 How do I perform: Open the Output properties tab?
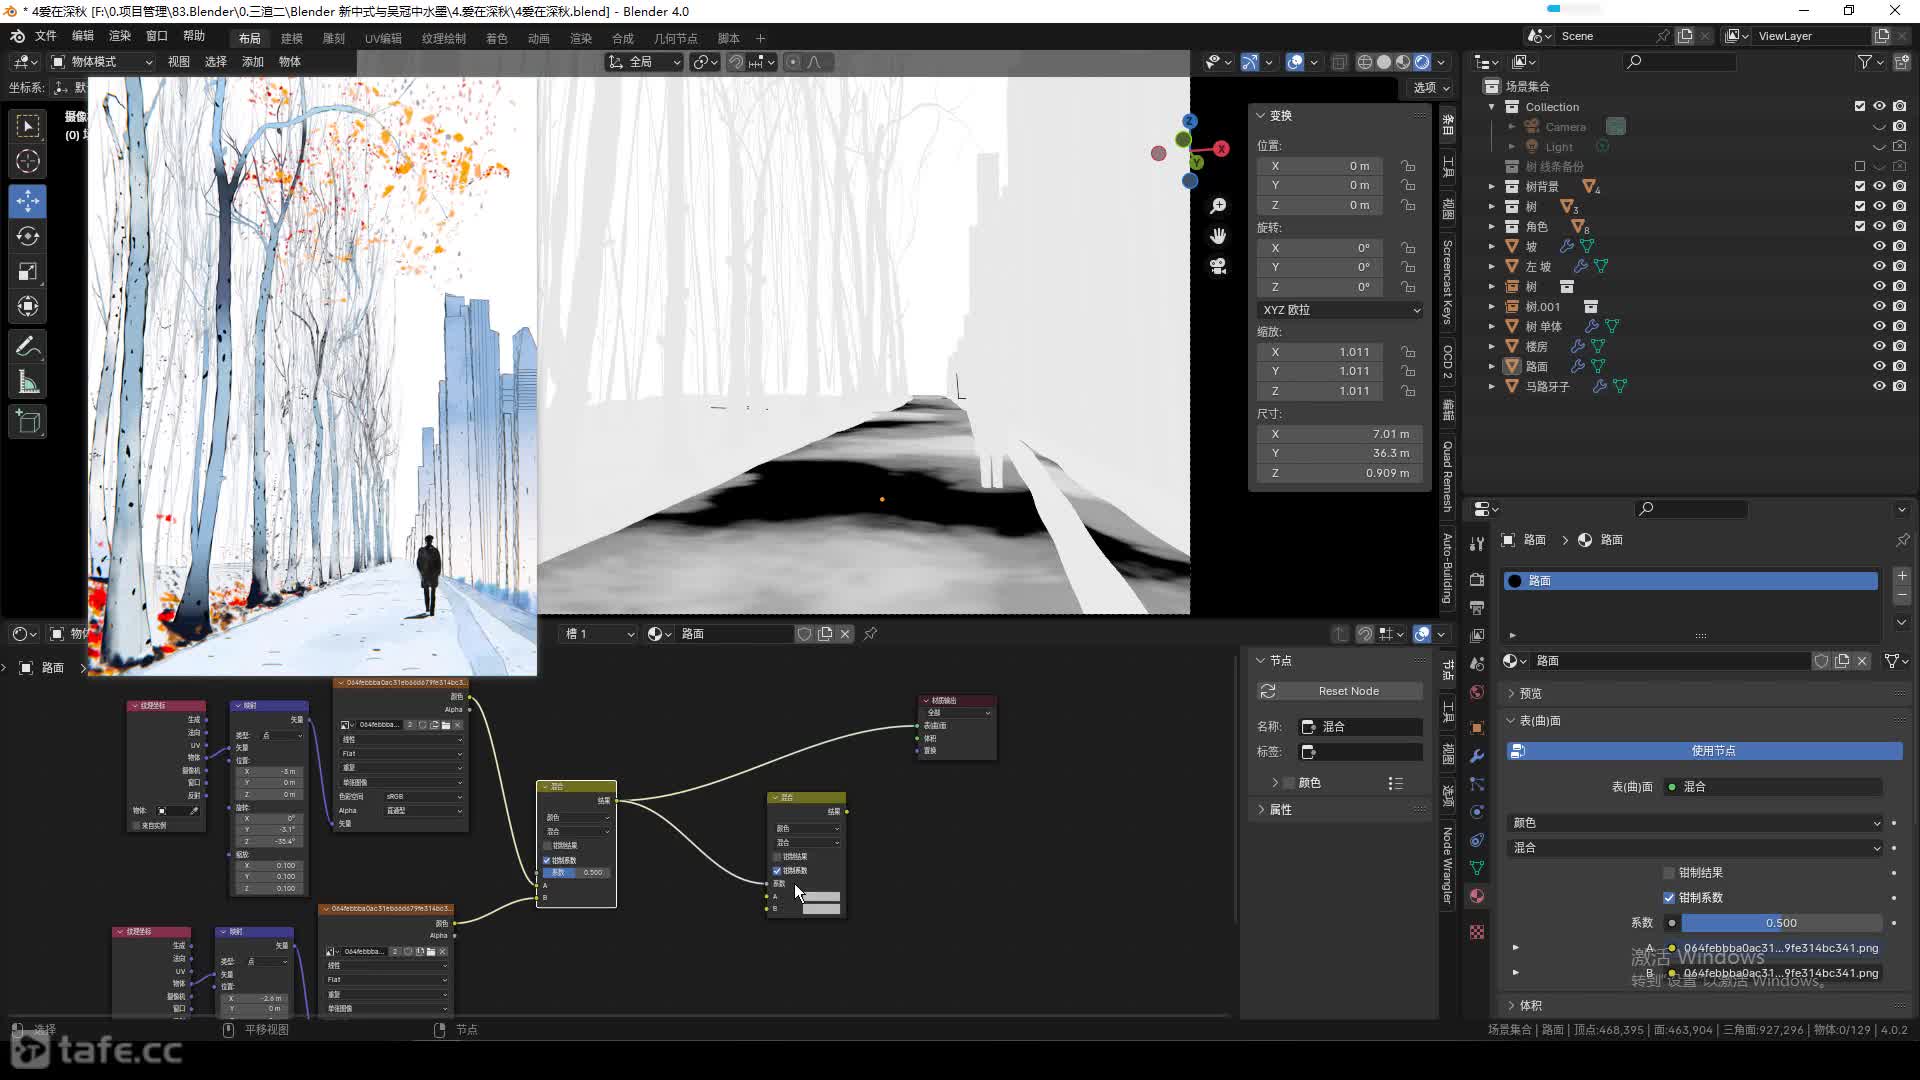click(x=1477, y=607)
